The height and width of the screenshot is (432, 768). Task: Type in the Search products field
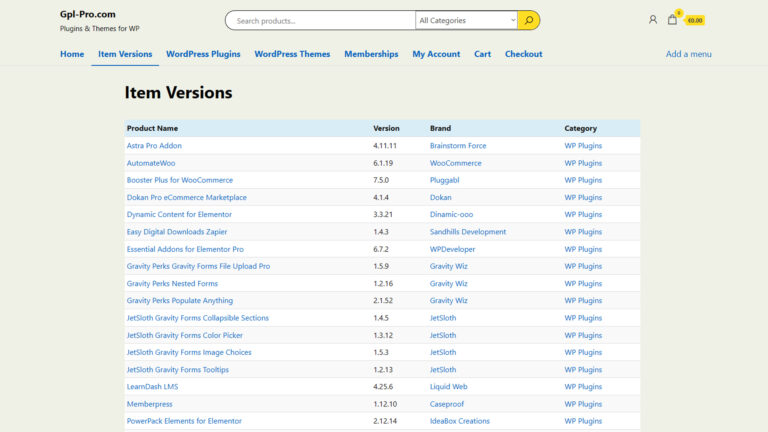[x=320, y=20]
